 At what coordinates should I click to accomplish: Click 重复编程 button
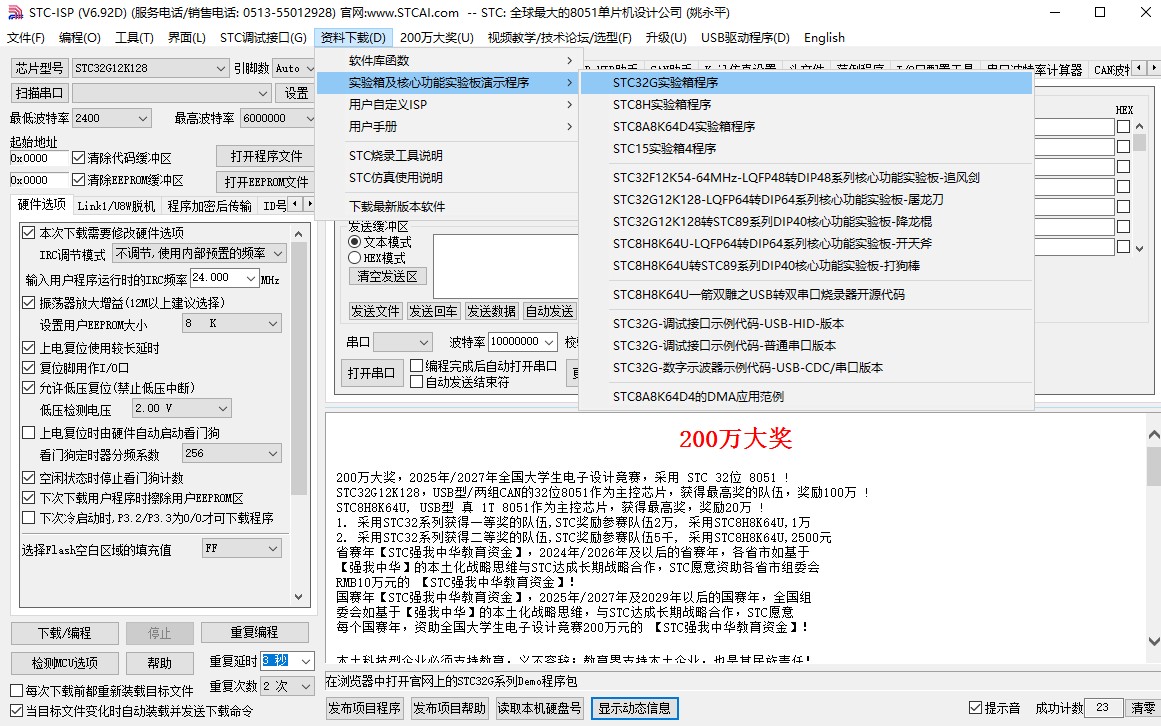[x=254, y=633]
